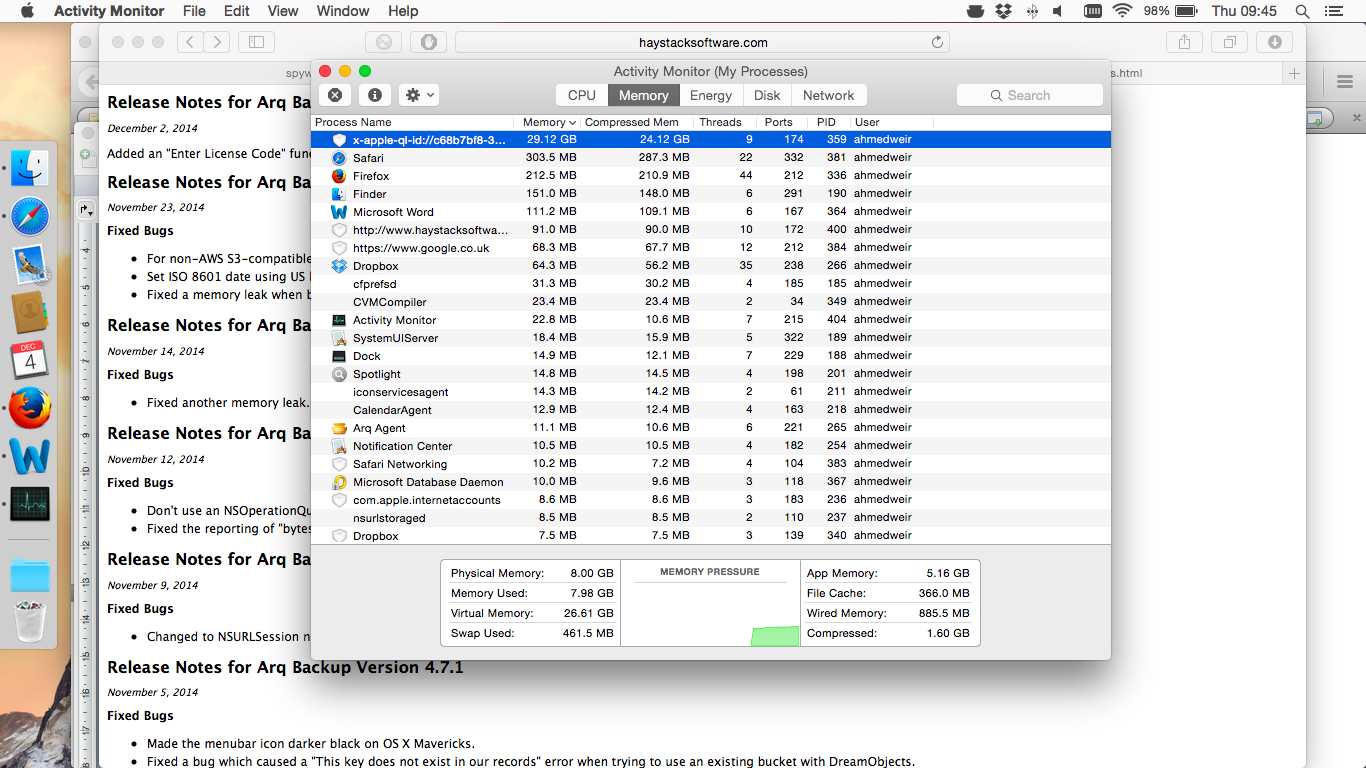The image size is (1366, 768).
Task: Show the Network tab
Action: tap(828, 95)
